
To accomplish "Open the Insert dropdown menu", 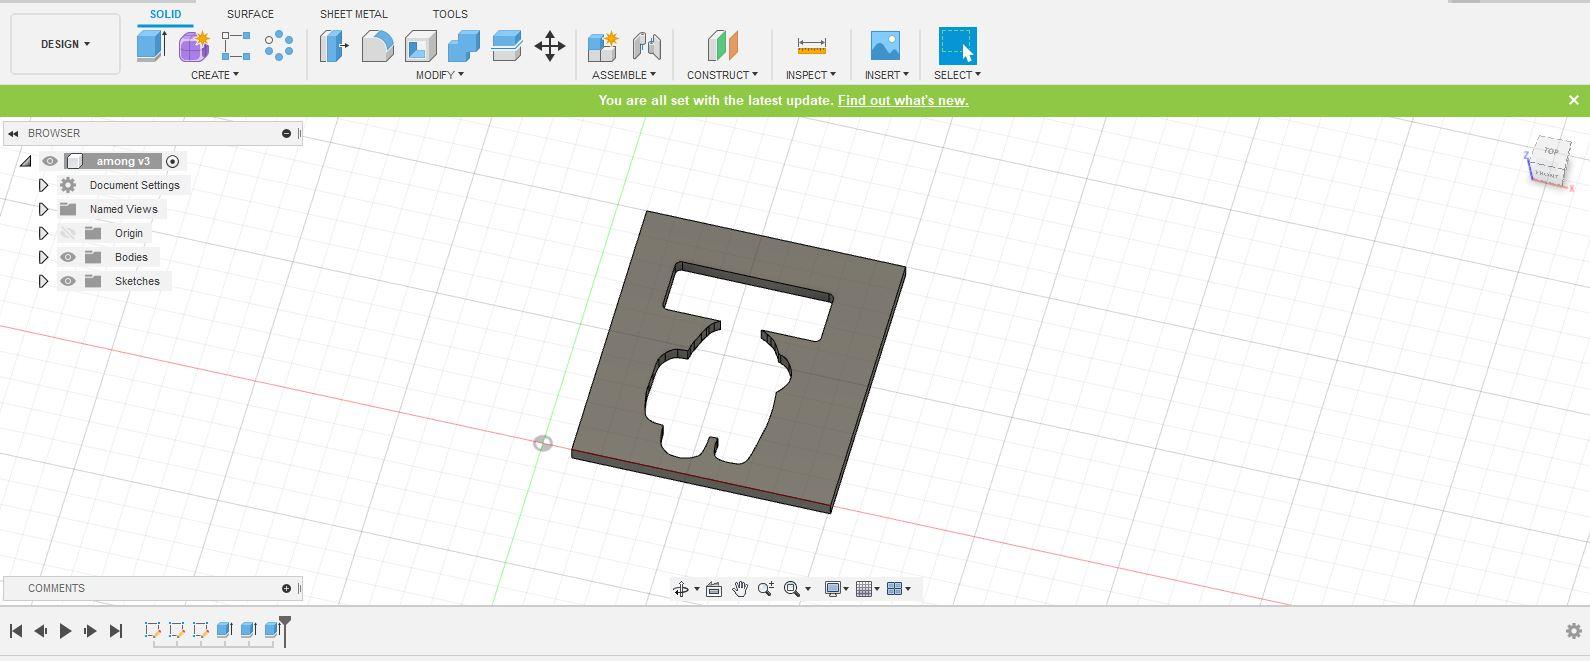I will coord(886,75).
